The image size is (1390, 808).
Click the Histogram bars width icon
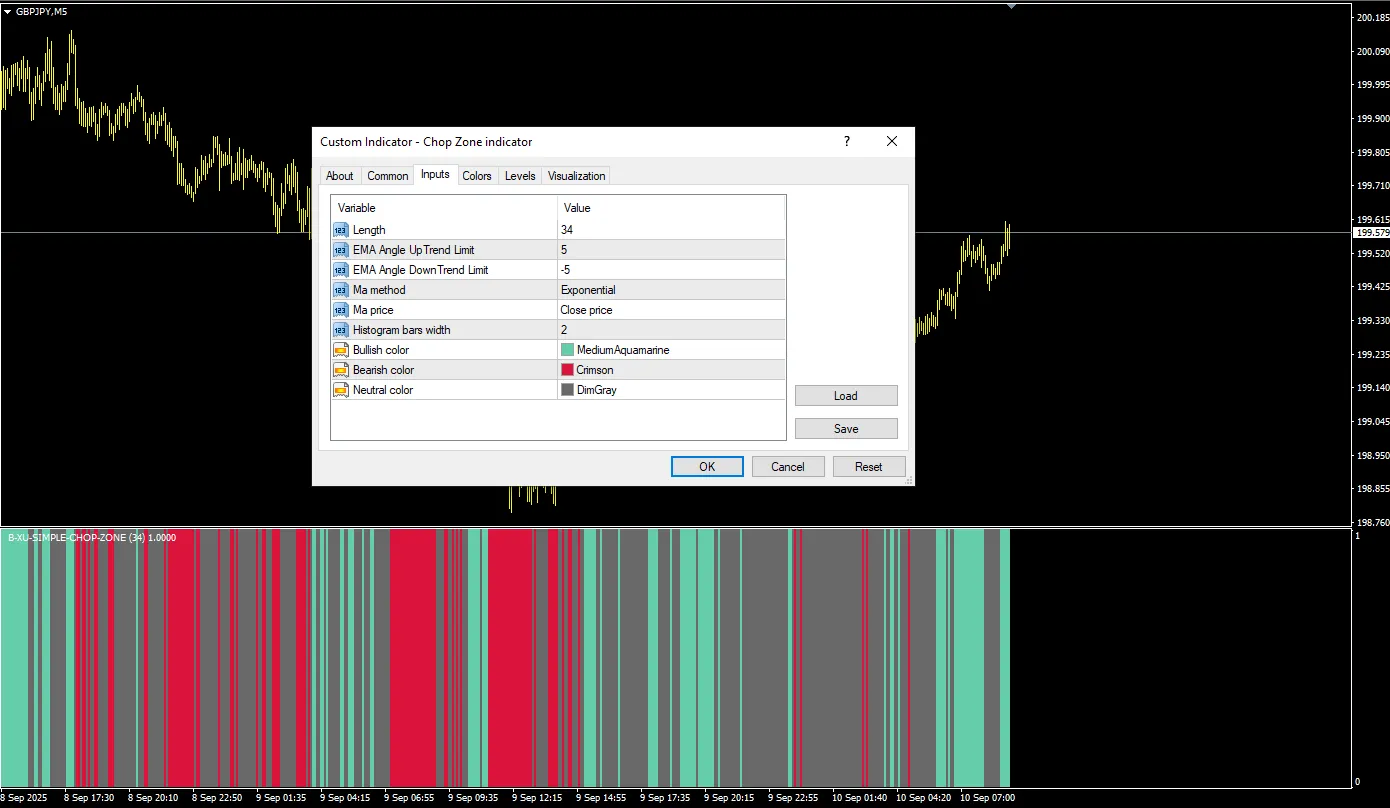point(341,330)
